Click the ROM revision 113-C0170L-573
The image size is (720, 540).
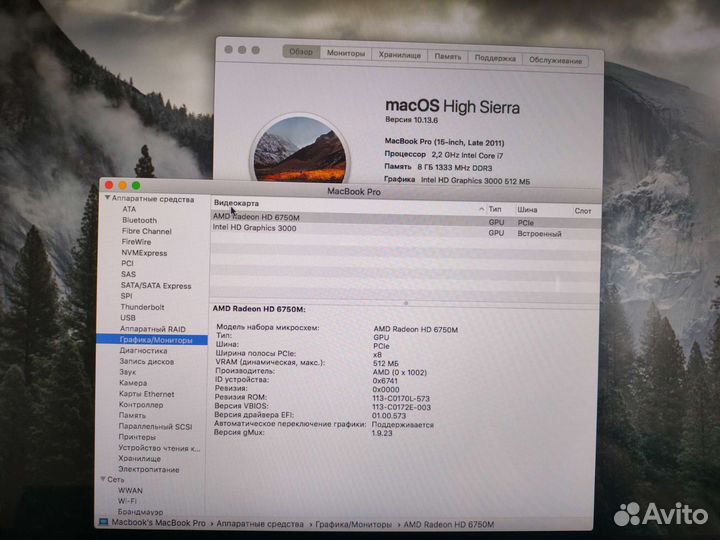[x=401, y=399]
